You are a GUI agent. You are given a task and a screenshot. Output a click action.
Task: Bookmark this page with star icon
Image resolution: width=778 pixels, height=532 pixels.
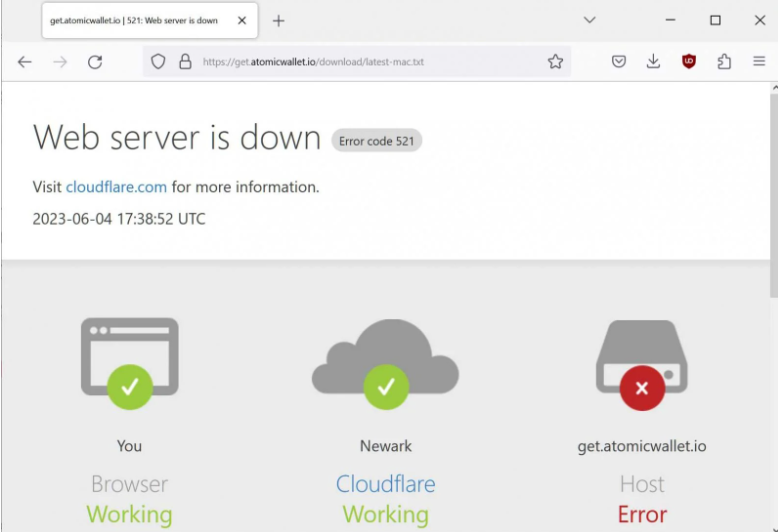click(555, 62)
